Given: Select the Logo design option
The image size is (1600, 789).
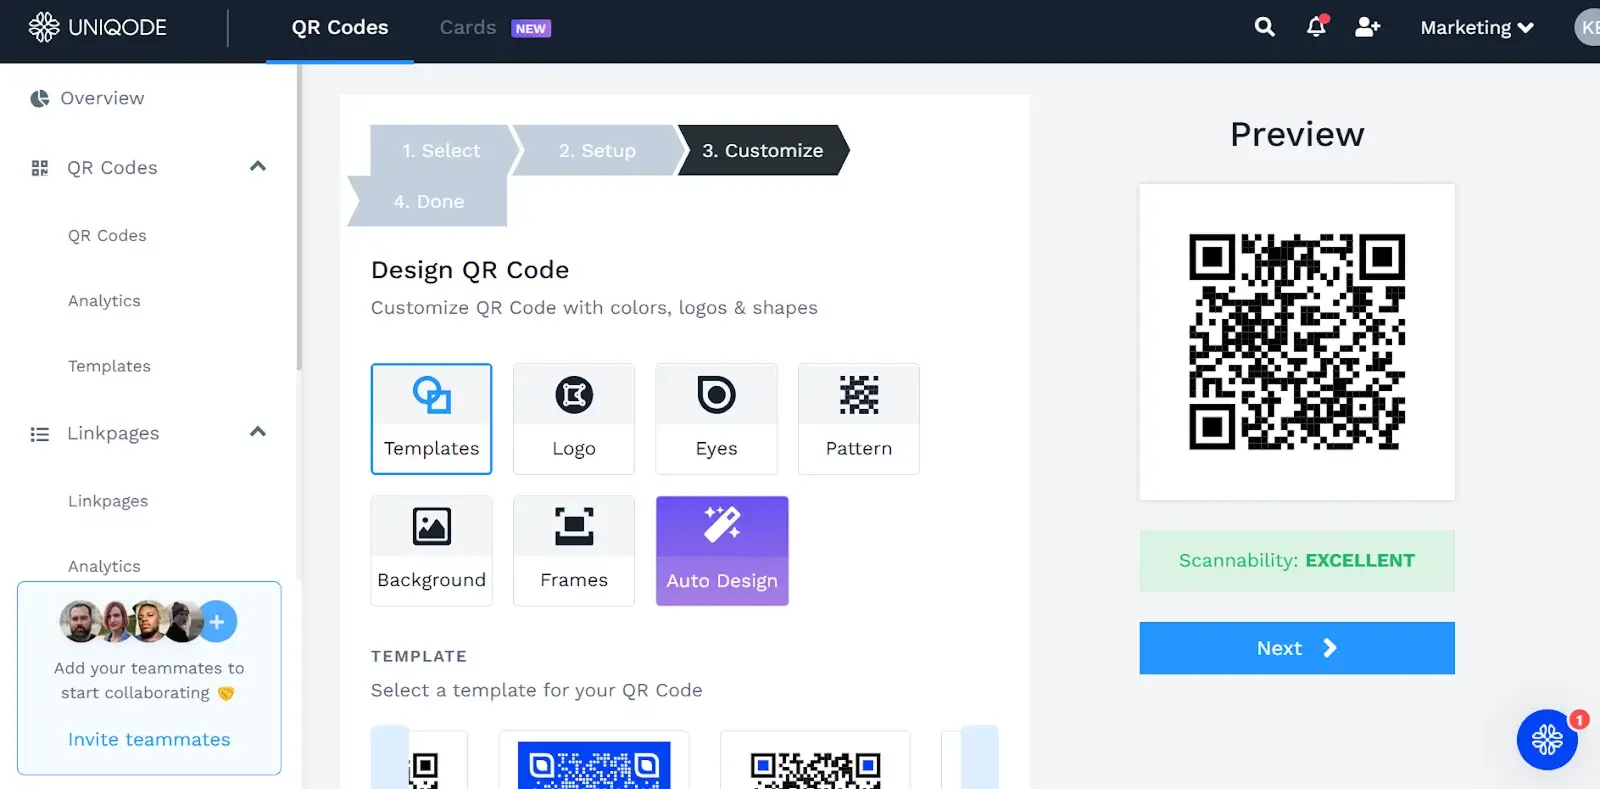Looking at the screenshot, I should [574, 418].
